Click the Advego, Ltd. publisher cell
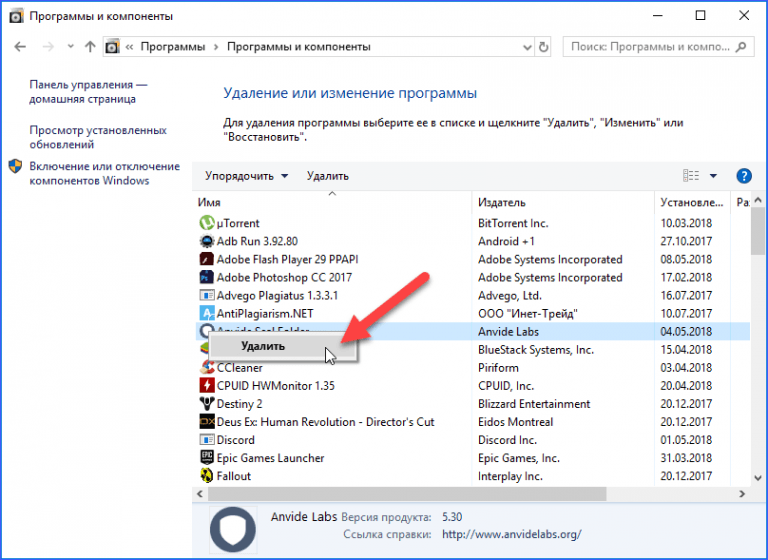 click(x=509, y=296)
